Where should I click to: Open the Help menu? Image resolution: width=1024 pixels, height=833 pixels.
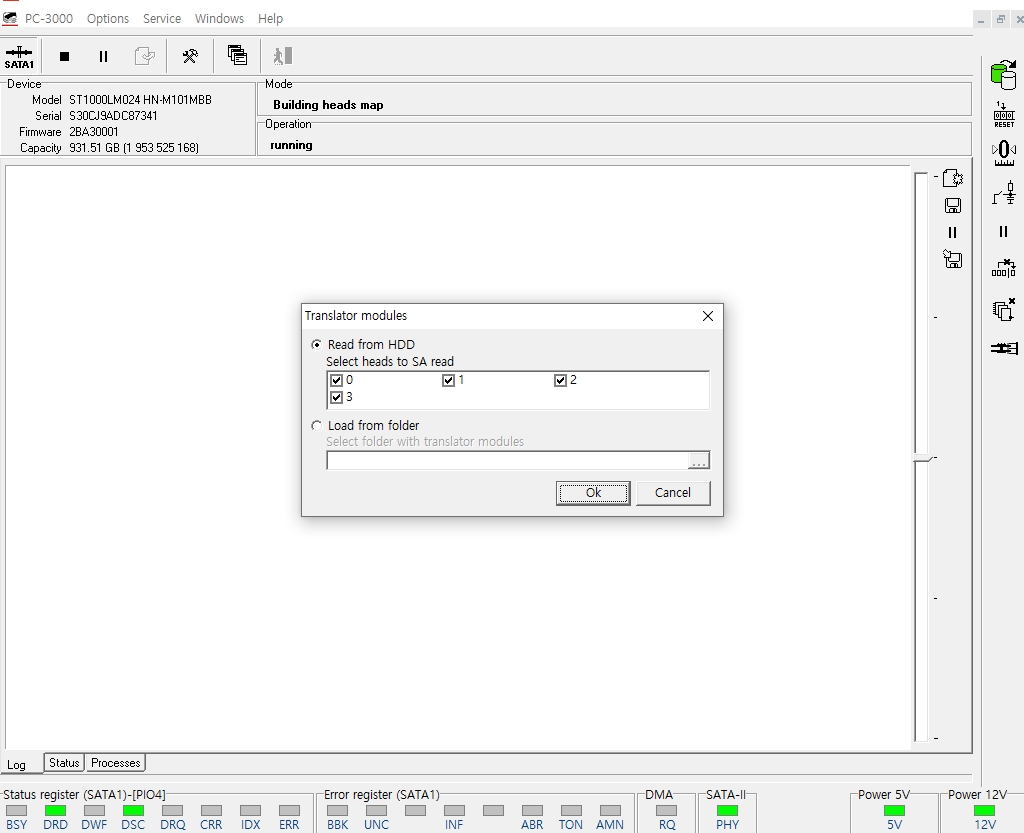[x=270, y=18]
